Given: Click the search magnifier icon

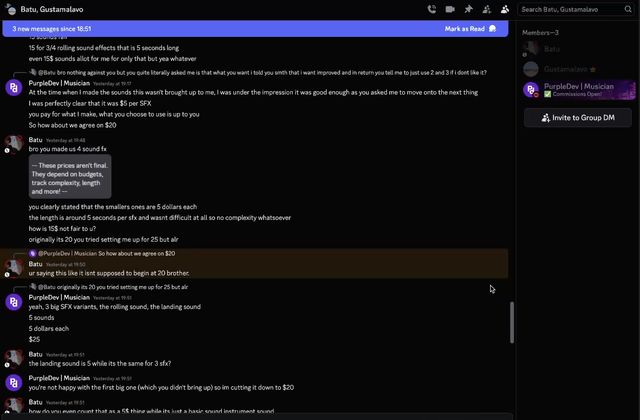Looking at the screenshot, I should pos(628,9).
